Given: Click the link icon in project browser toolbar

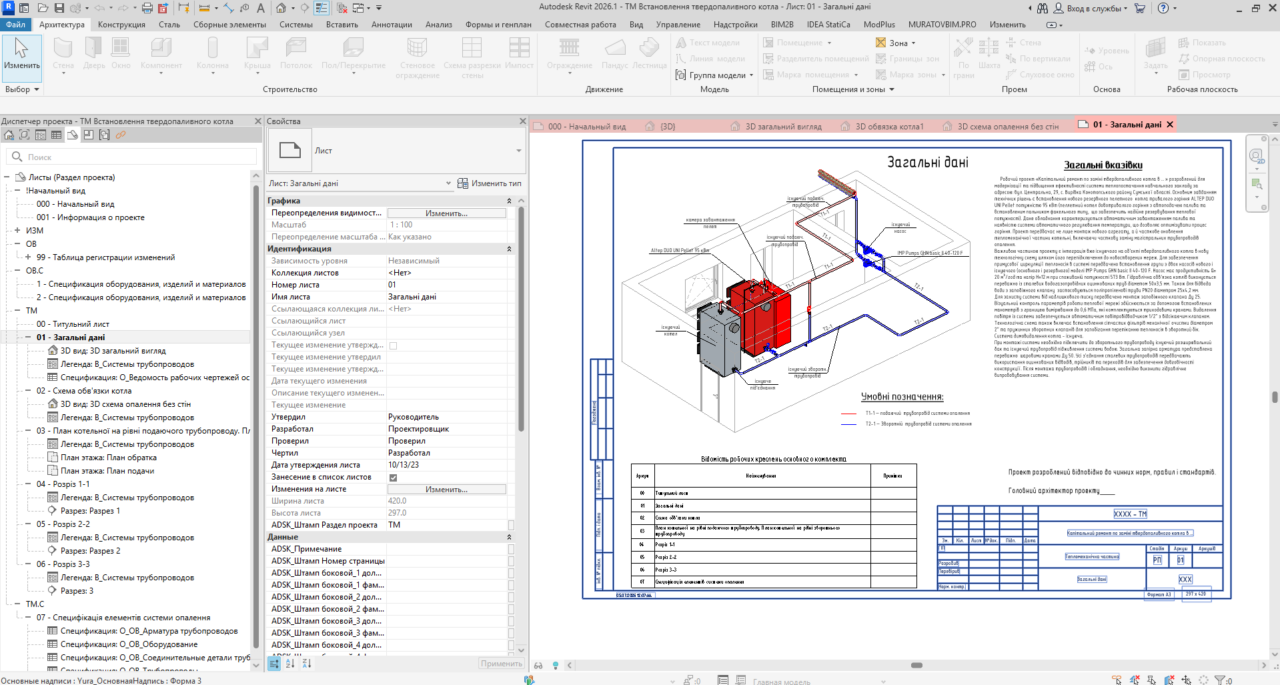Looking at the screenshot, I should click(120, 134).
